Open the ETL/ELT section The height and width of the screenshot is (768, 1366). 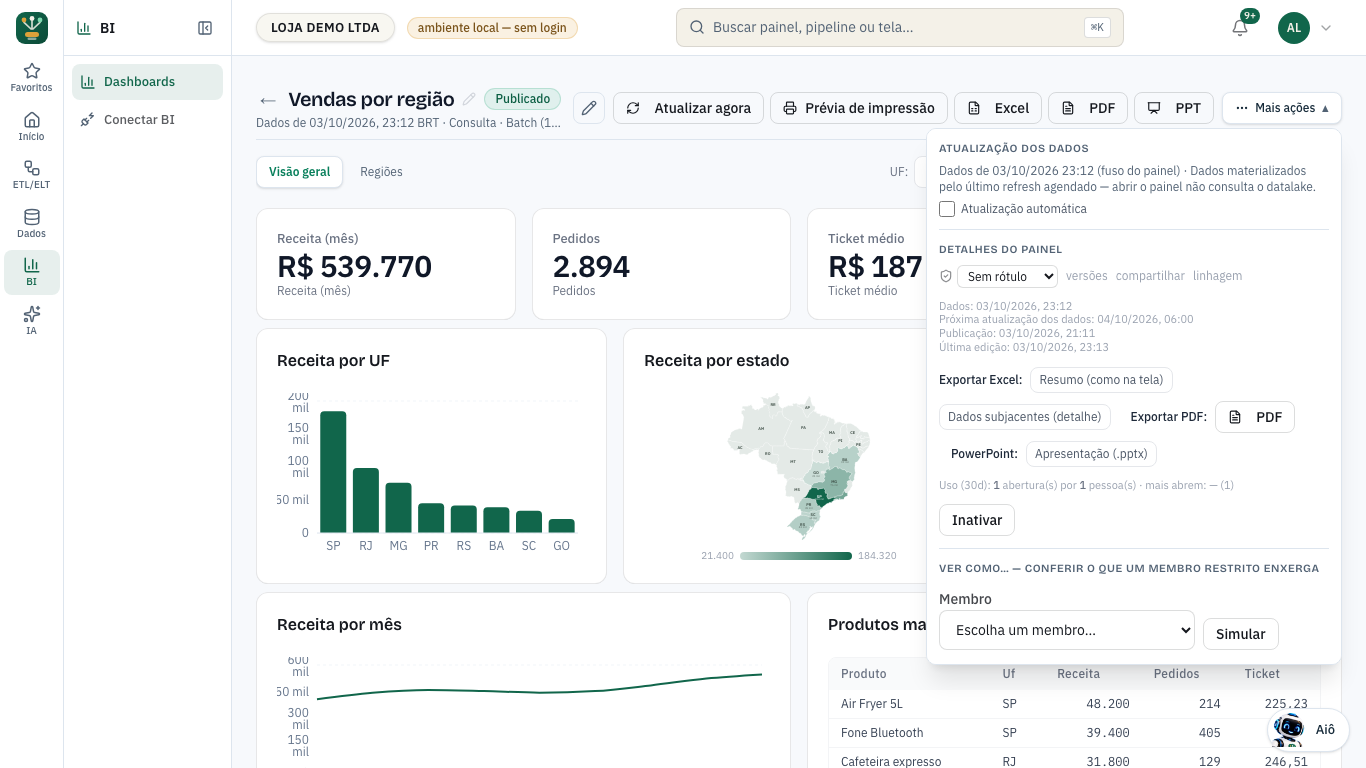point(32,175)
